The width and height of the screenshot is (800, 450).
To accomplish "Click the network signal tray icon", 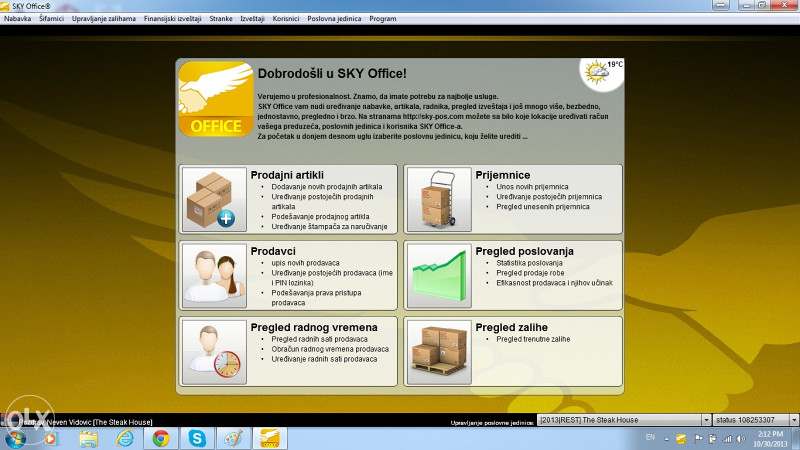I will coord(727,439).
